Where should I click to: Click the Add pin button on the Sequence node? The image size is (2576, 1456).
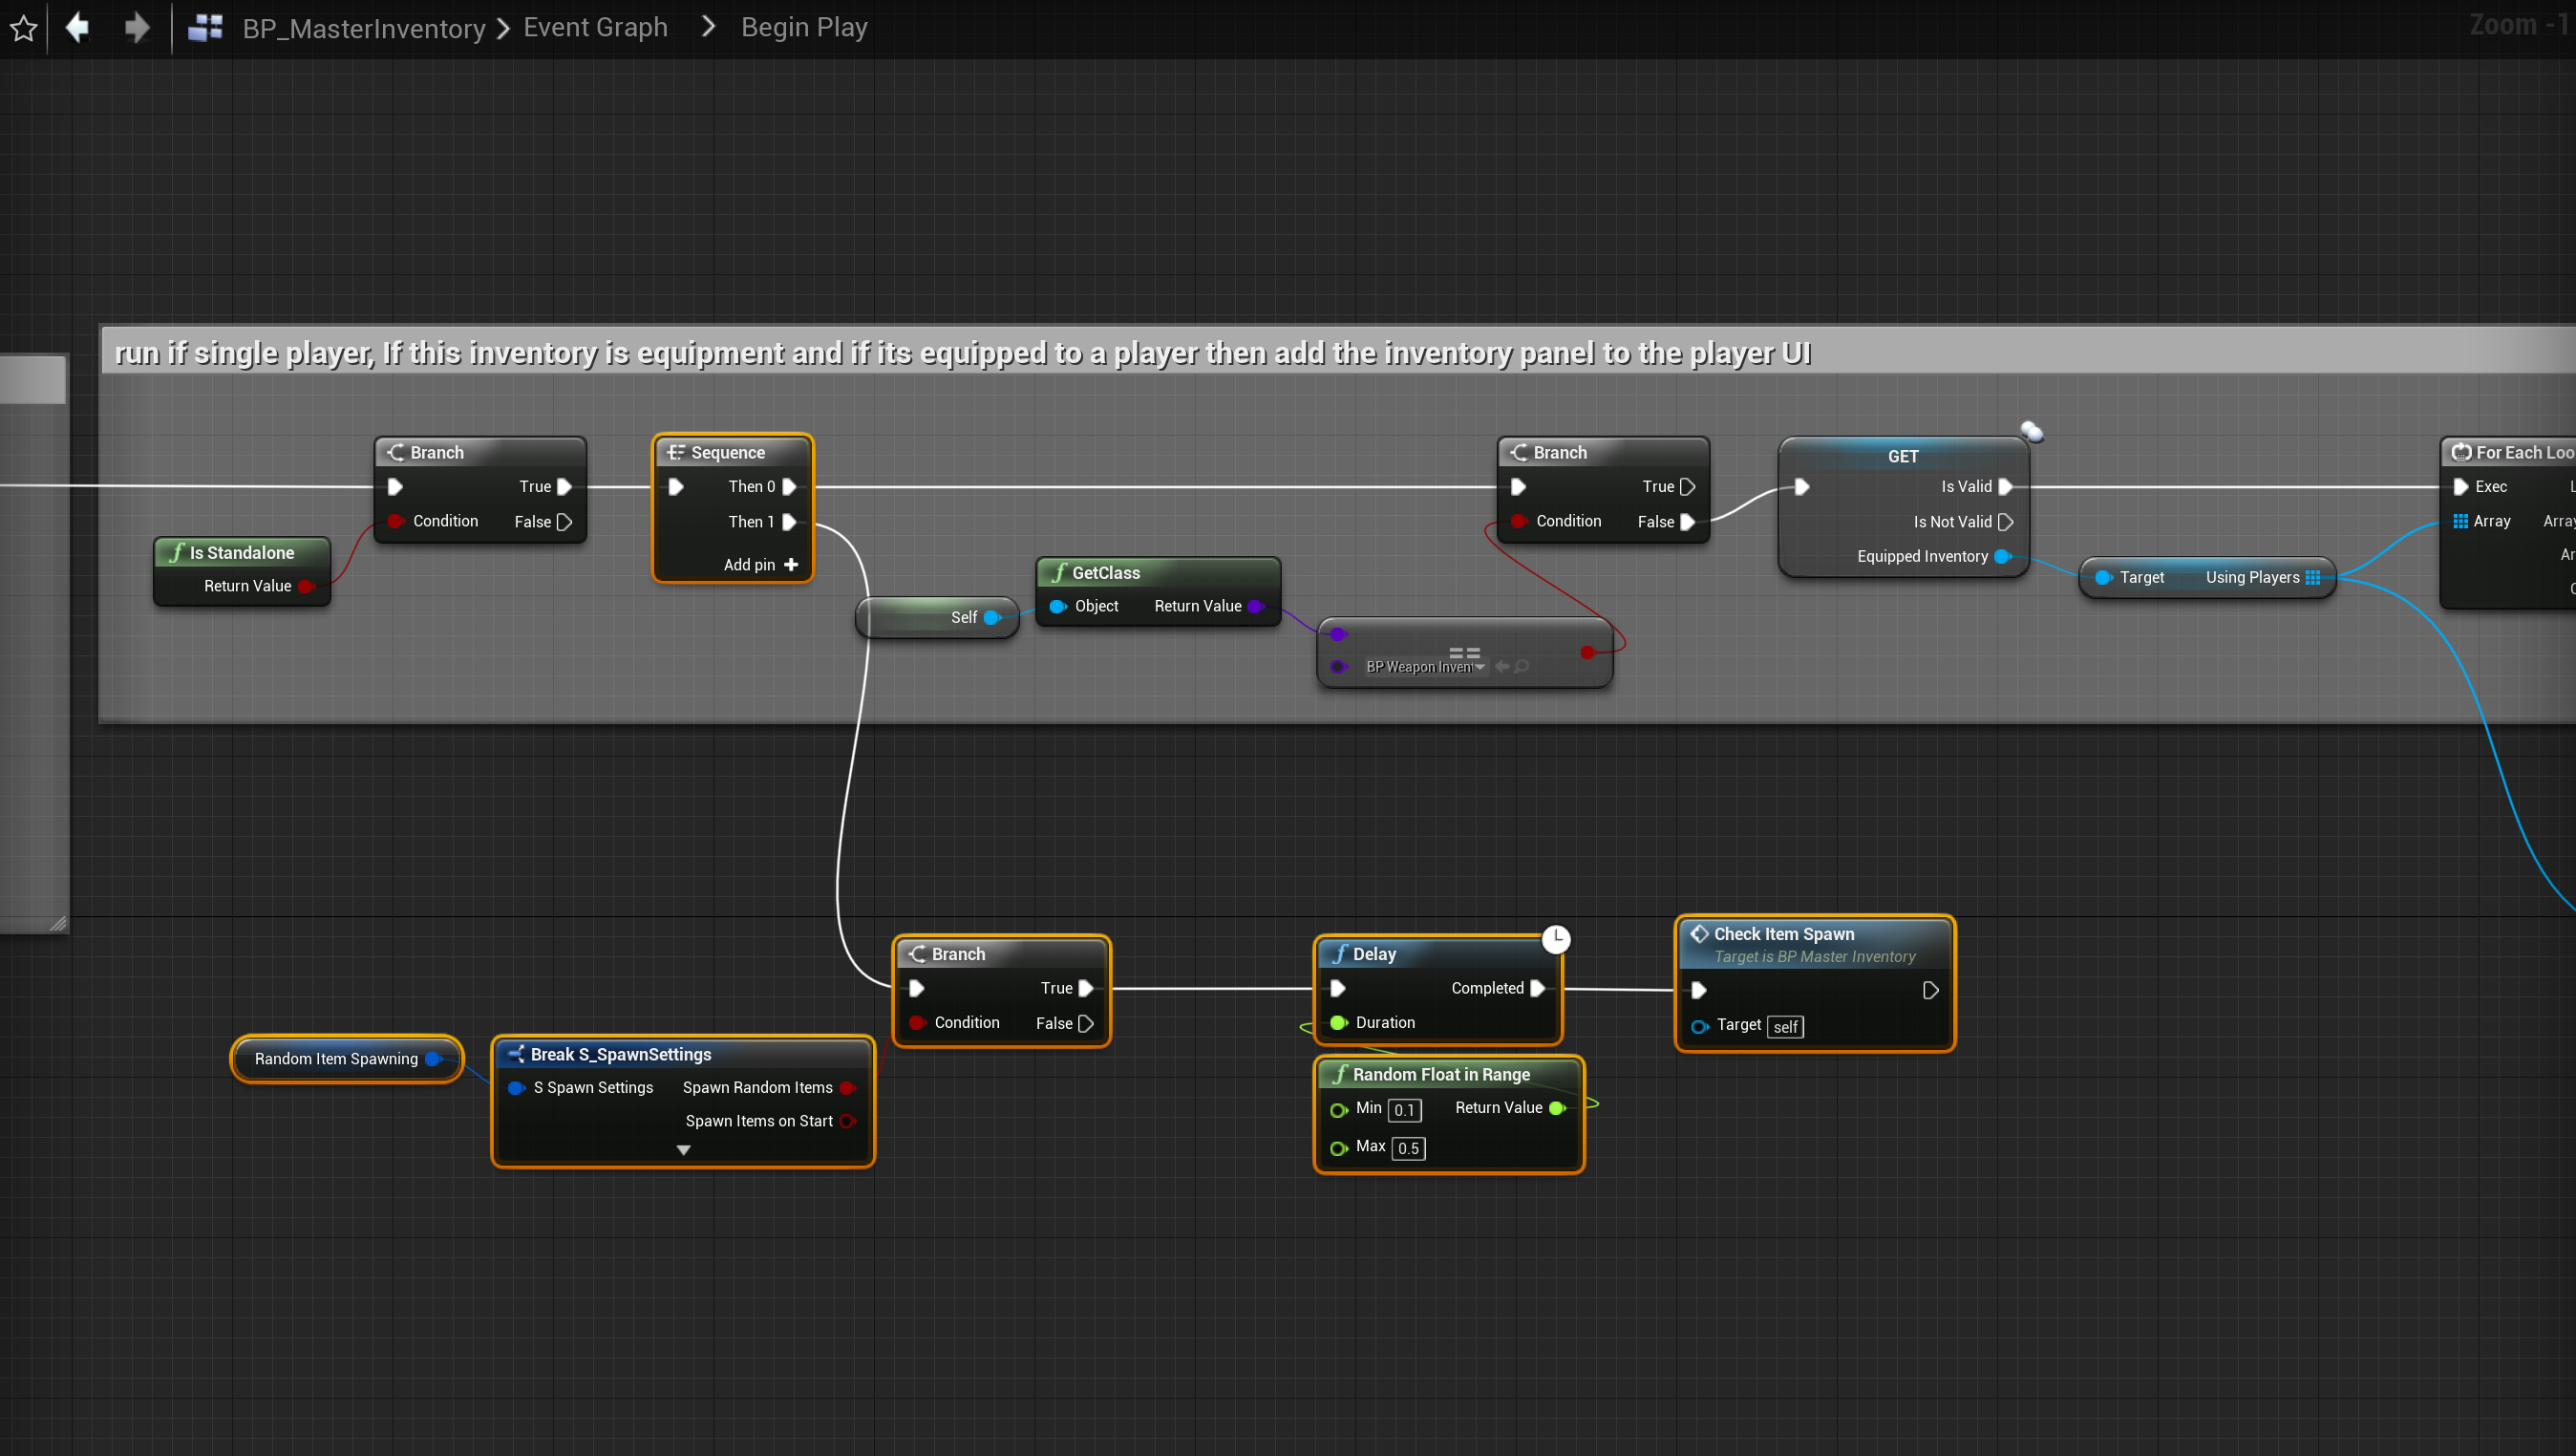click(750, 565)
